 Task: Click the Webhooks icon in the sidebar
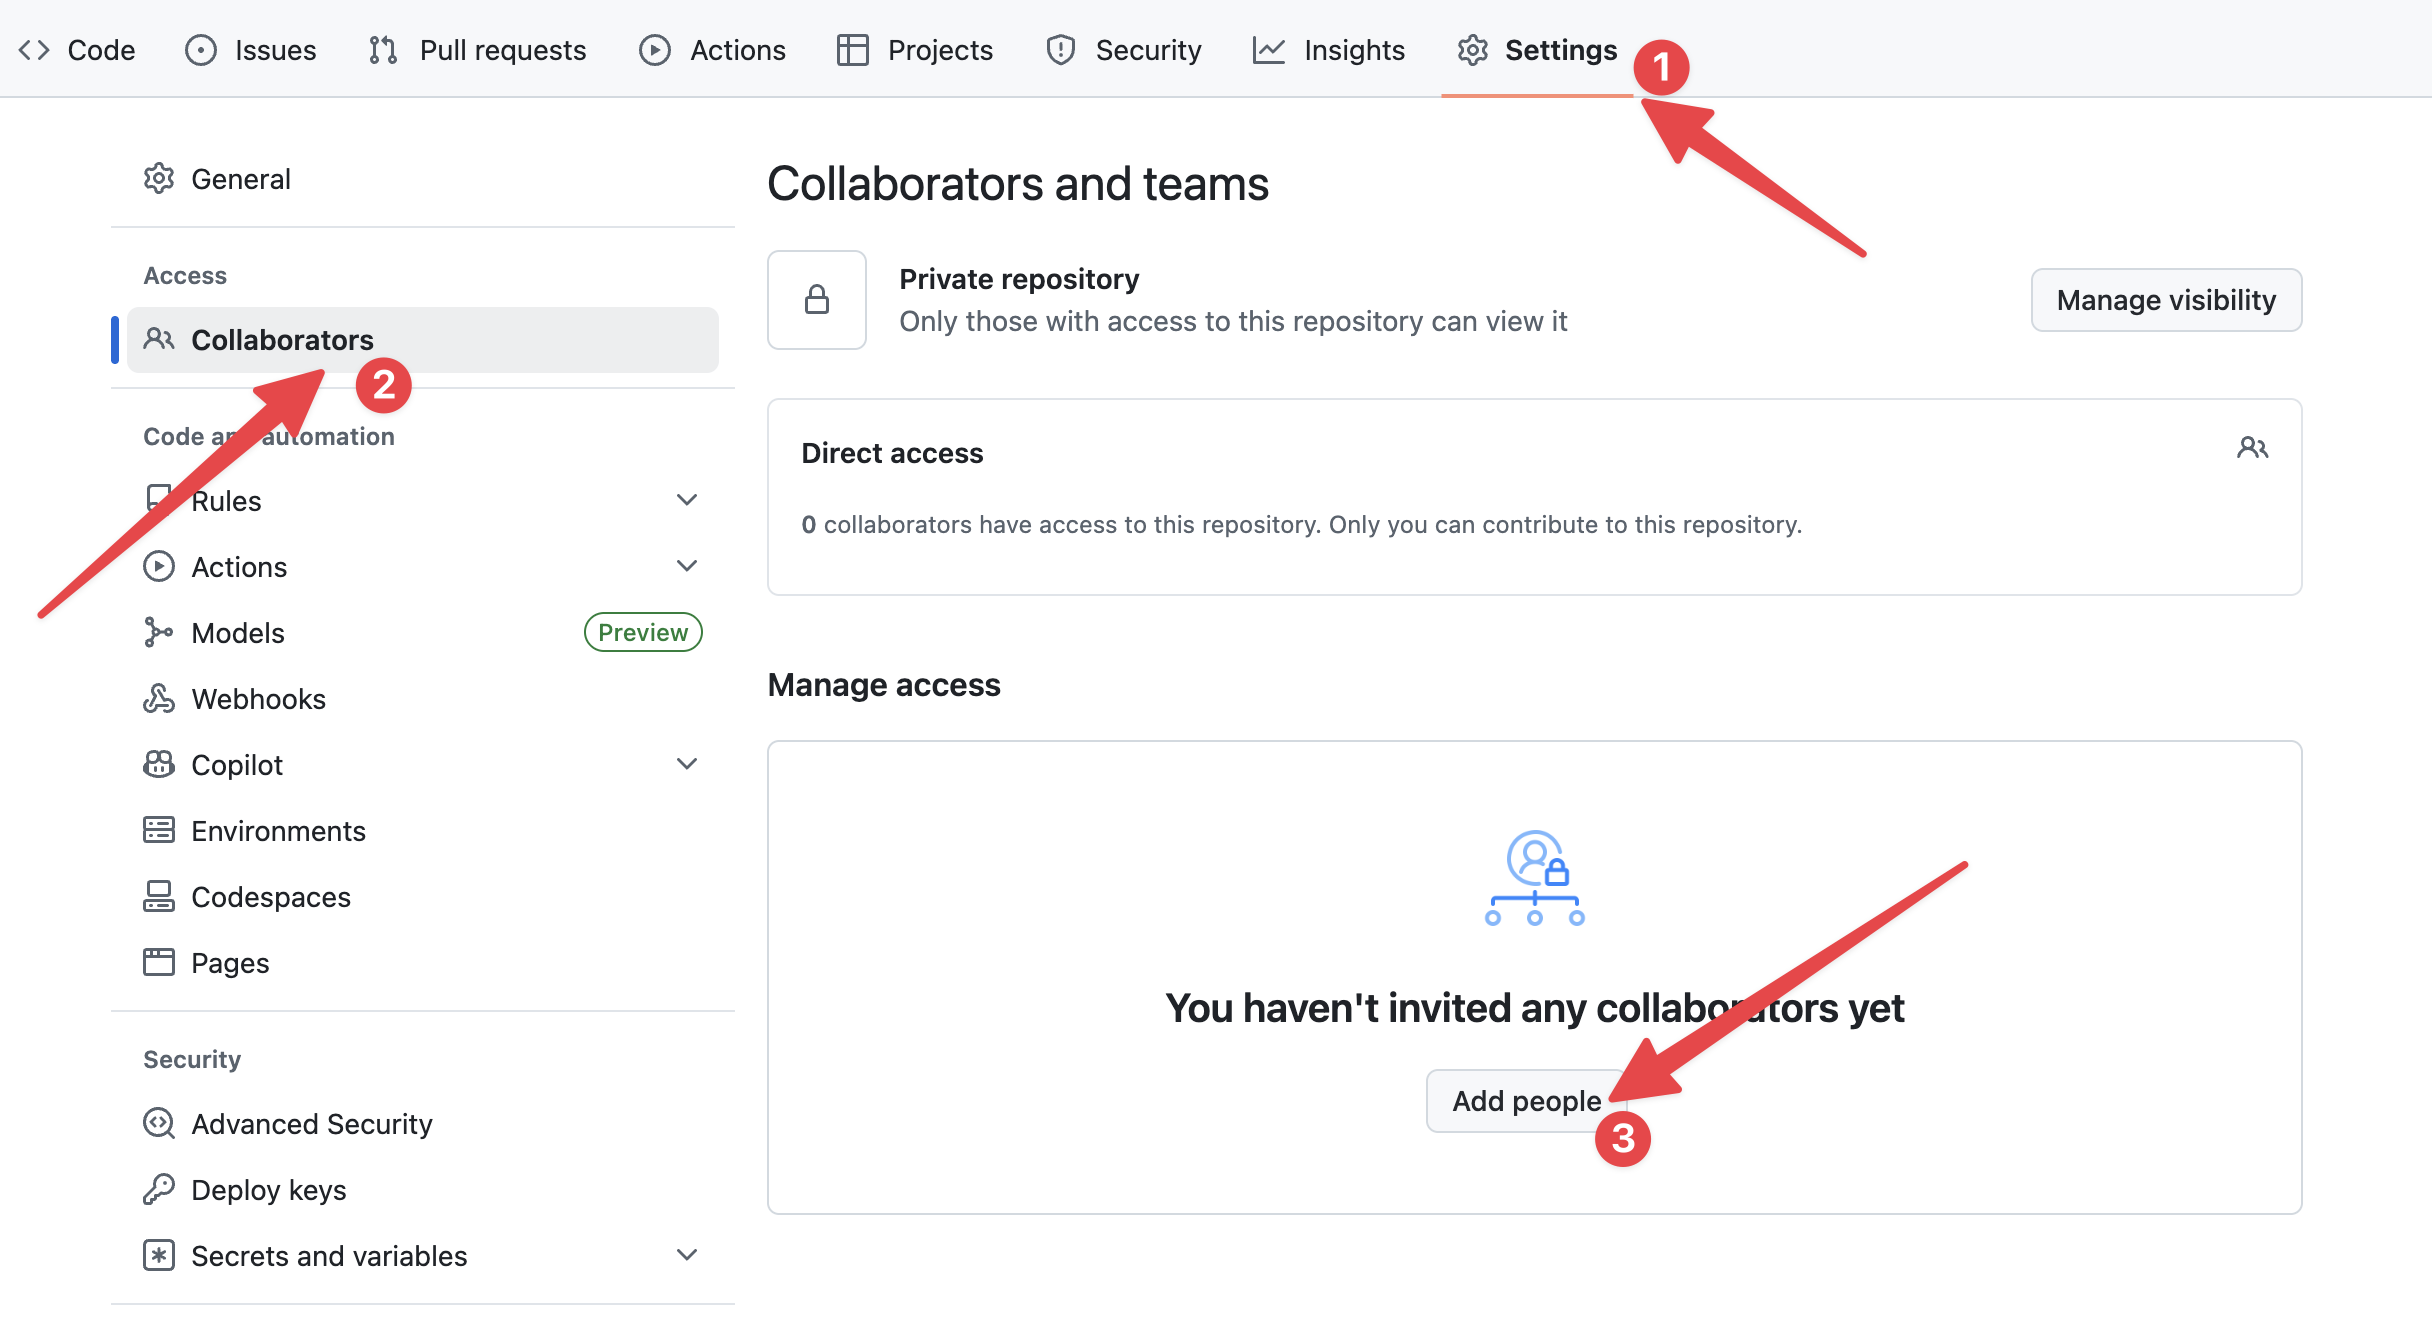pyautogui.click(x=159, y=698)
